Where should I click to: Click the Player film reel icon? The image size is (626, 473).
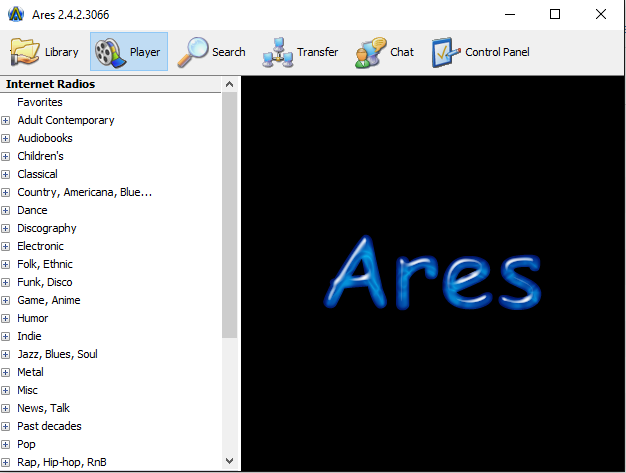tap(110, 53)
